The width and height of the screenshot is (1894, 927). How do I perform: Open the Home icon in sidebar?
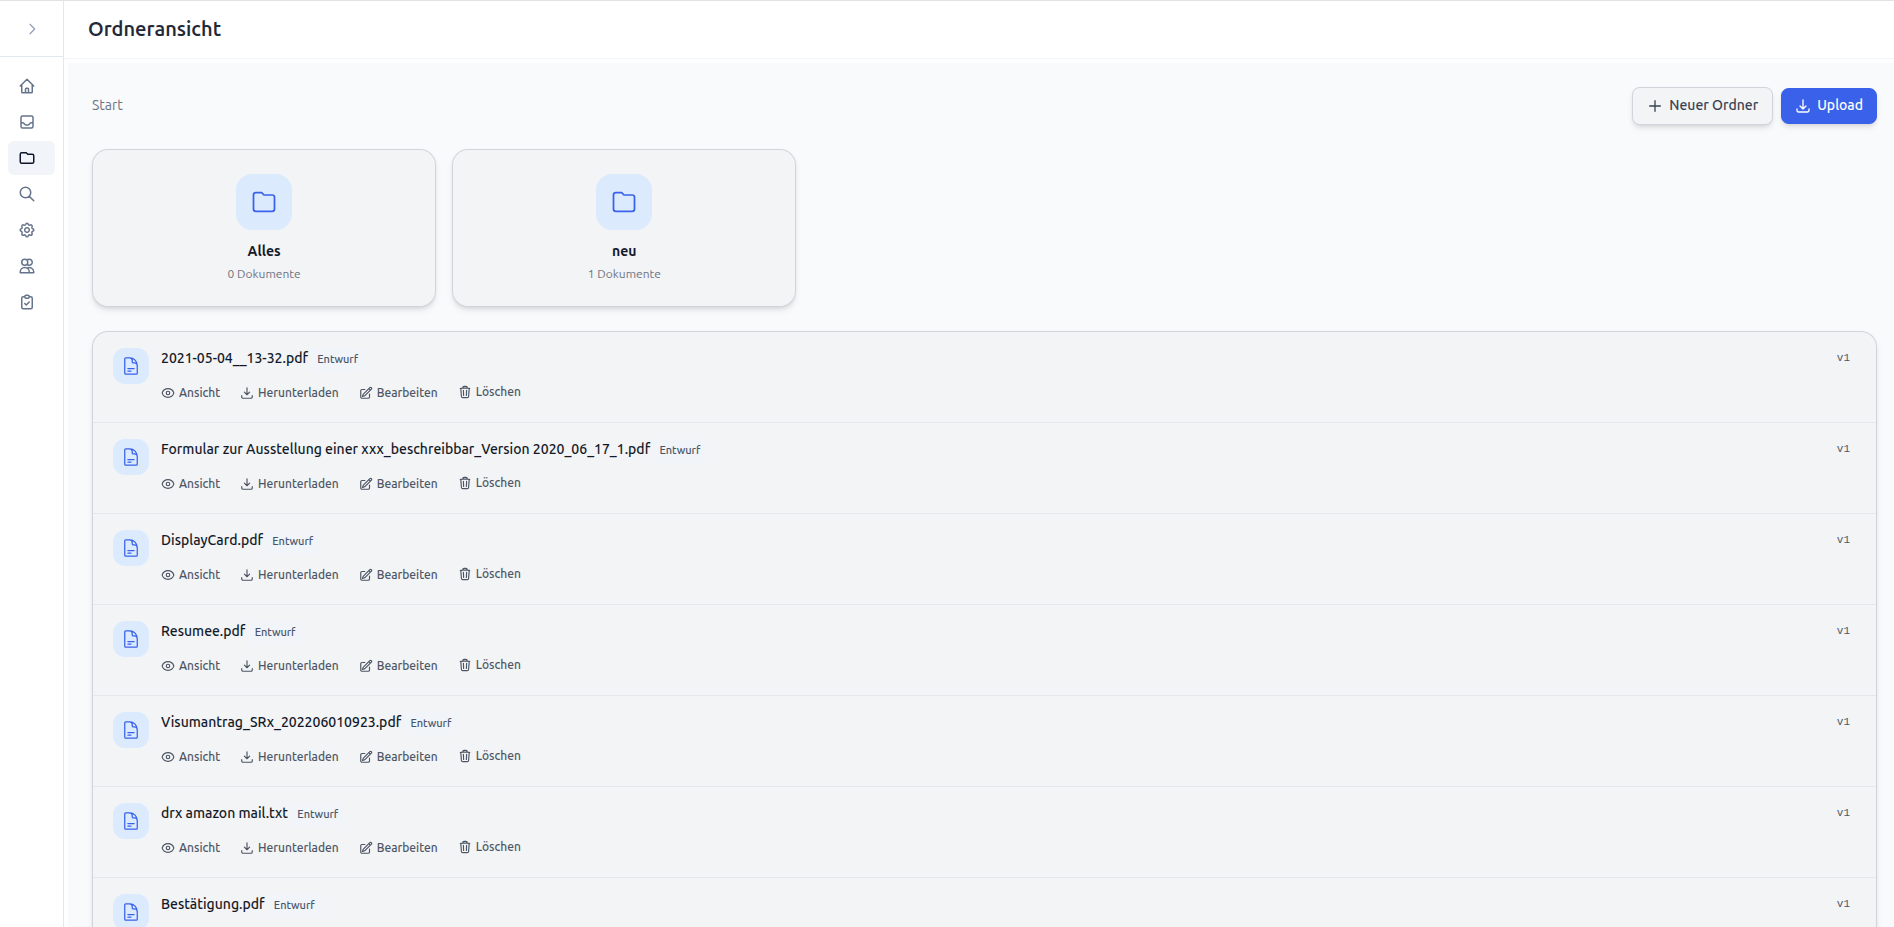coord(27,86)
